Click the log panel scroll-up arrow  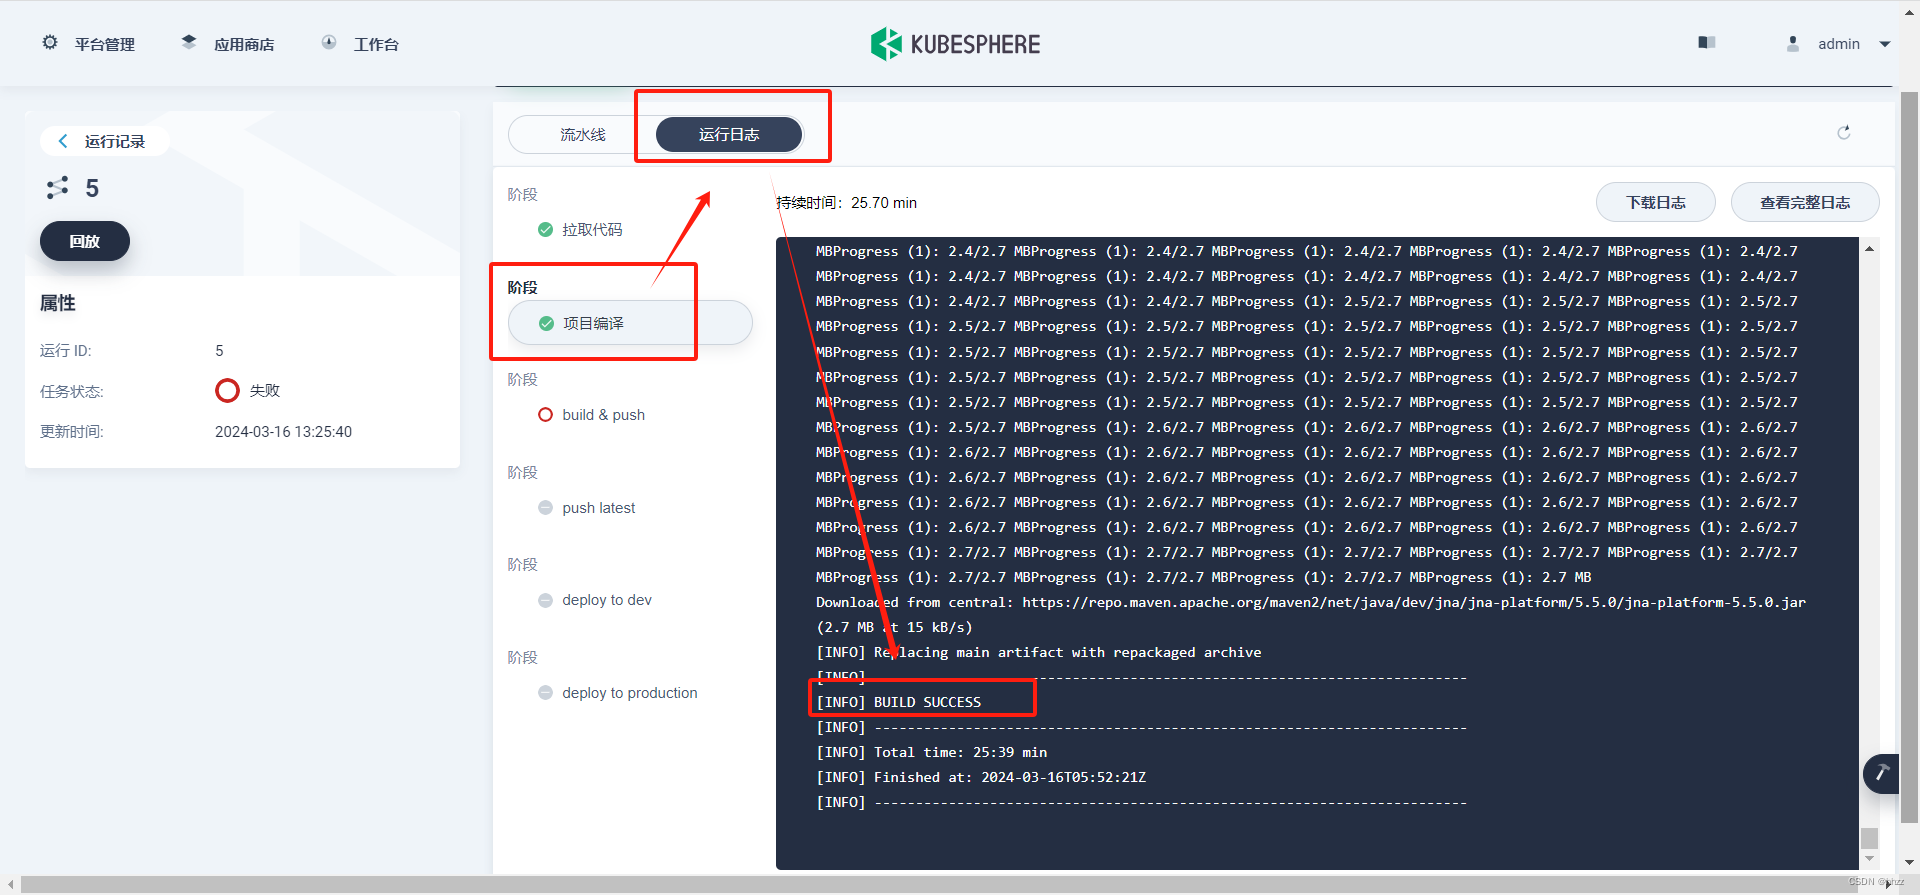coord(1869,248)
